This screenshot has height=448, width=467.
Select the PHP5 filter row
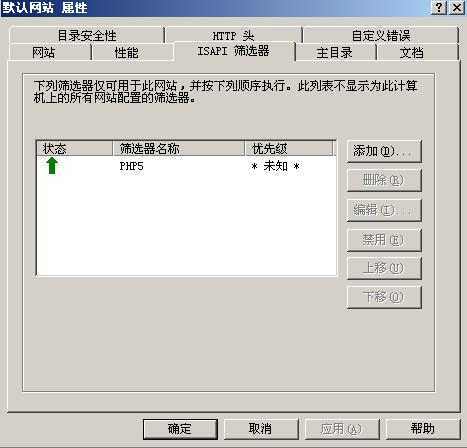pyautogui.click(x=186, y=166)
